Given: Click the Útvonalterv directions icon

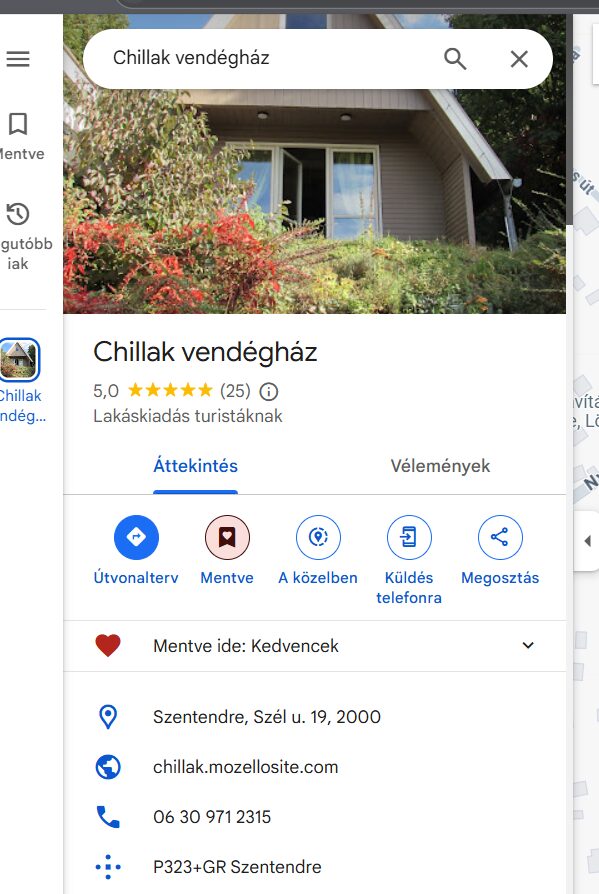Looking at the screenshot, I should pyautogui.click(x=136, y=537).
